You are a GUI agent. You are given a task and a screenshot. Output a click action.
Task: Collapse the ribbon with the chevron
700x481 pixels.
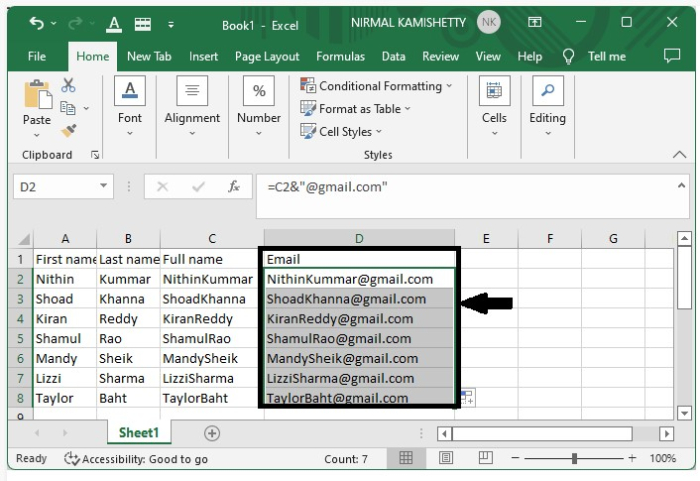click(x=679, y=155)
